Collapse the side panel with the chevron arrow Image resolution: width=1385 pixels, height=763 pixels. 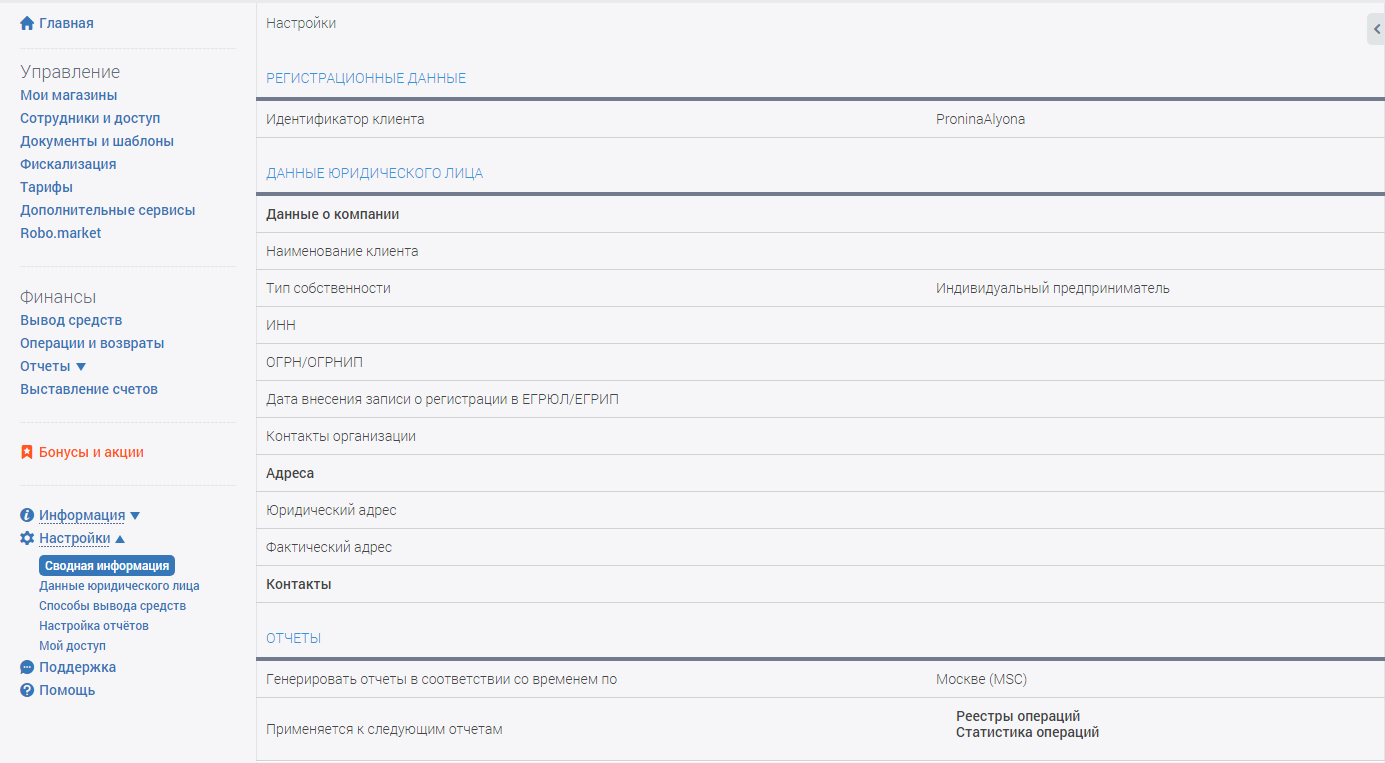[x=1376, y=29]
